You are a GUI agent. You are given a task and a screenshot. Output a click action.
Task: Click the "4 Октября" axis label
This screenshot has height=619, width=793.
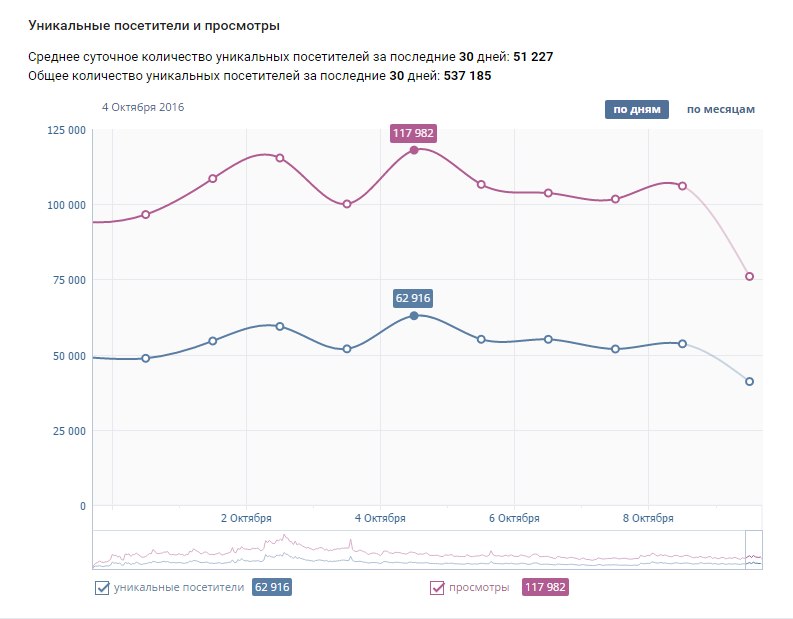379,518
